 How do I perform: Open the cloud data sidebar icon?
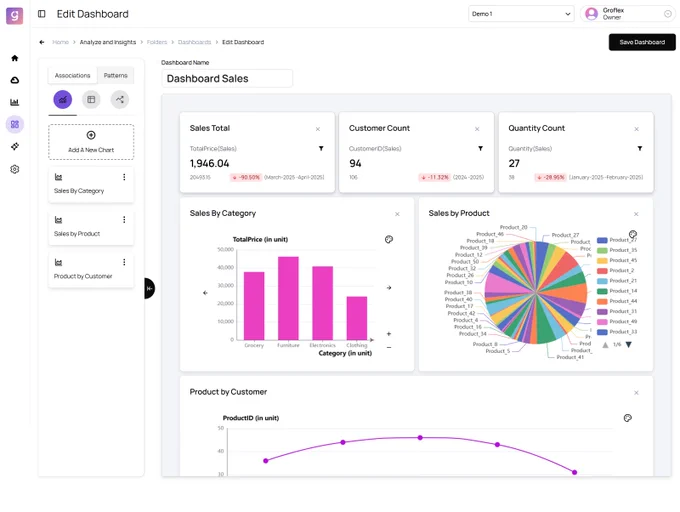point(15,80)
